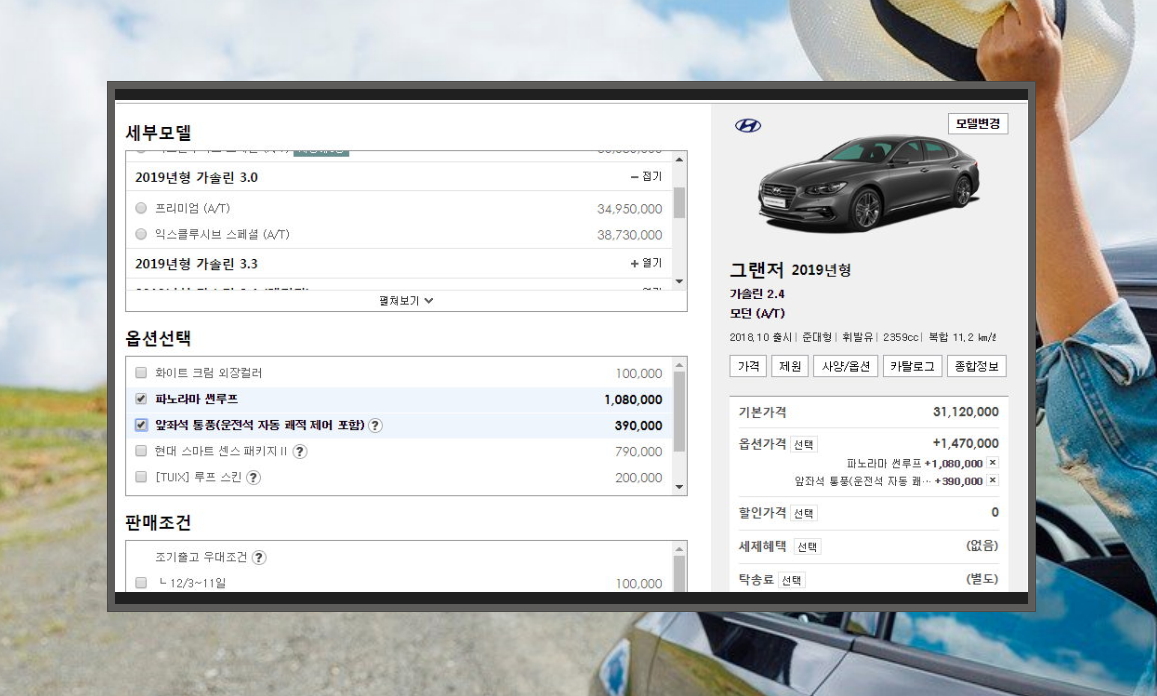Click 세부모델 list scrollbar thumb
Viewport: 1157px width, 696px height.
[680, 202]
